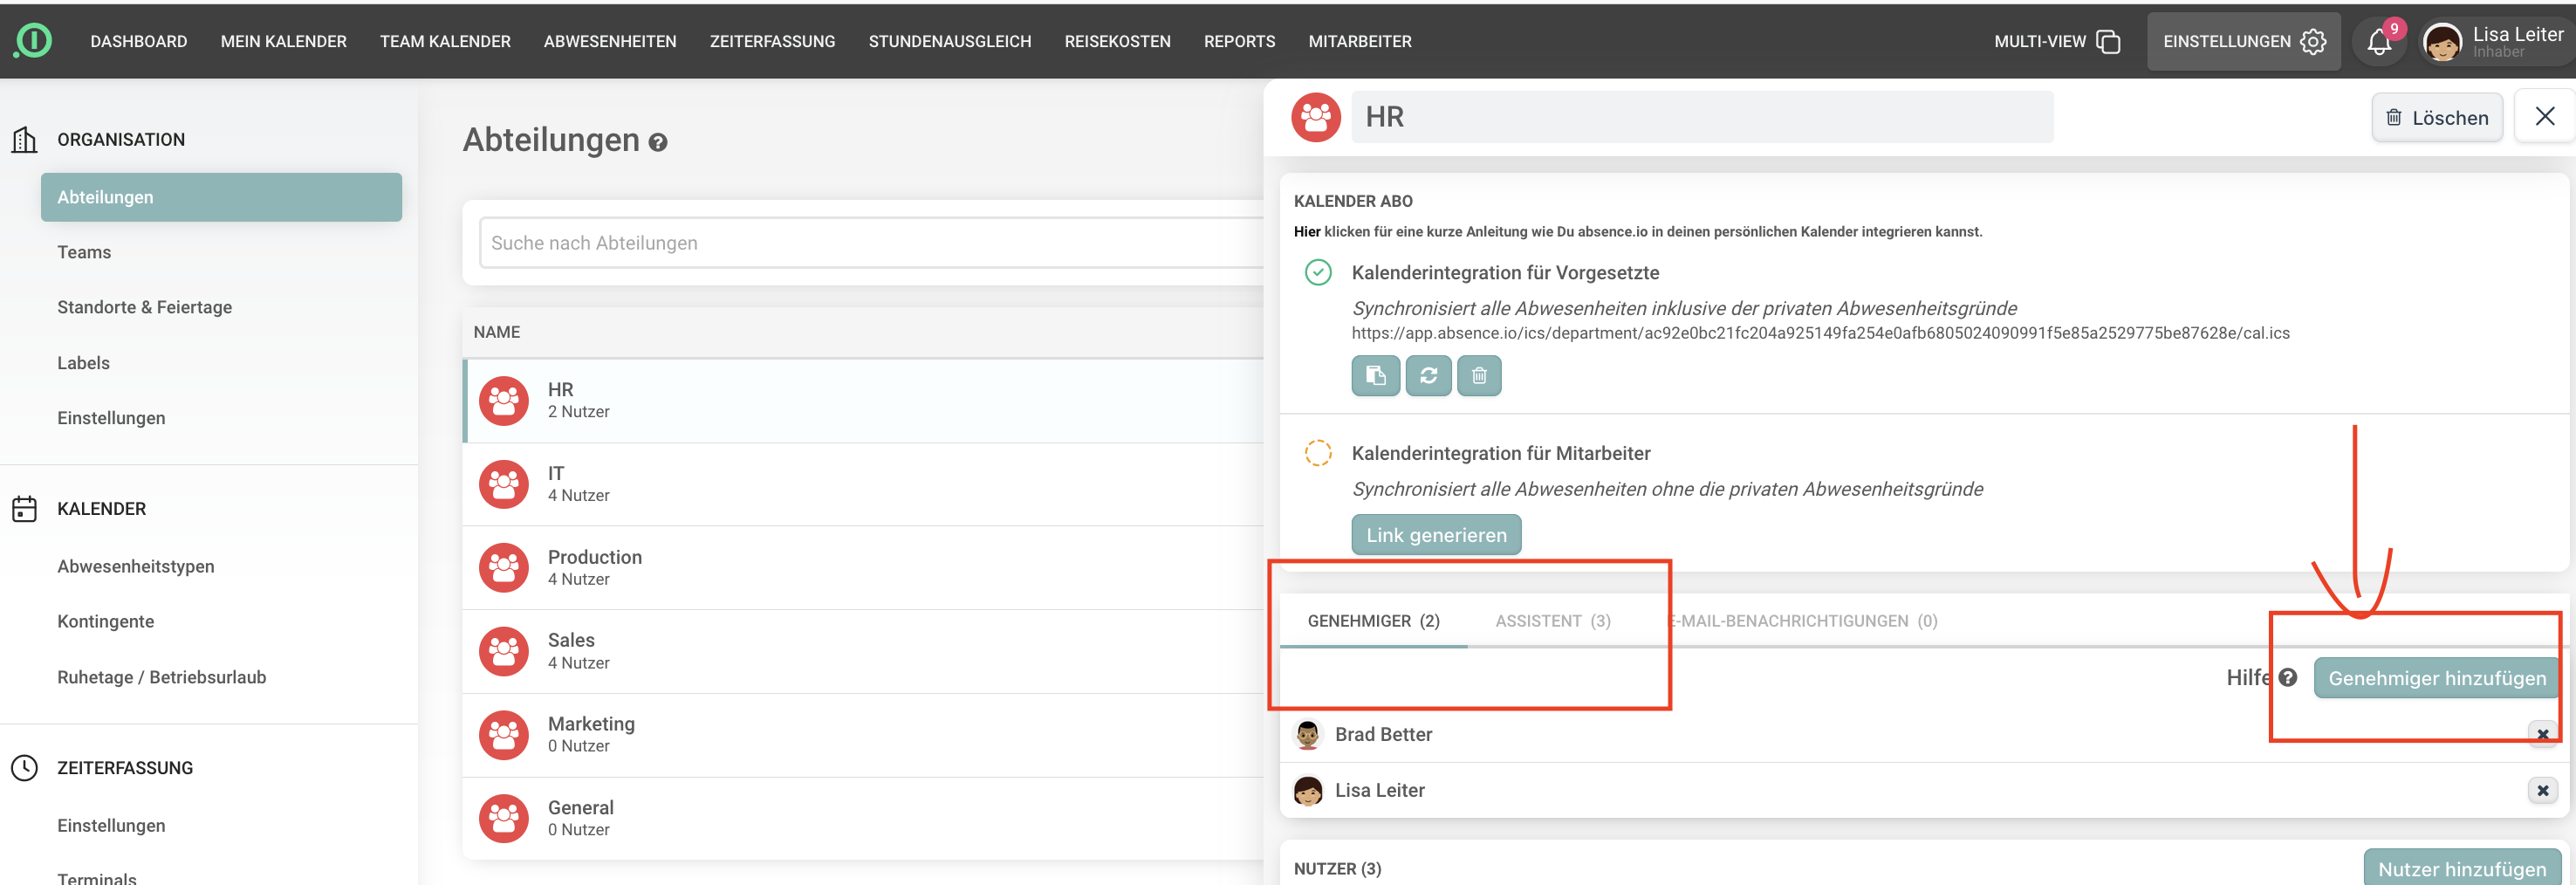Viewport: 2576px width, 885px height.
Task: Click Brad Better's avatar
Action: 1308,734
